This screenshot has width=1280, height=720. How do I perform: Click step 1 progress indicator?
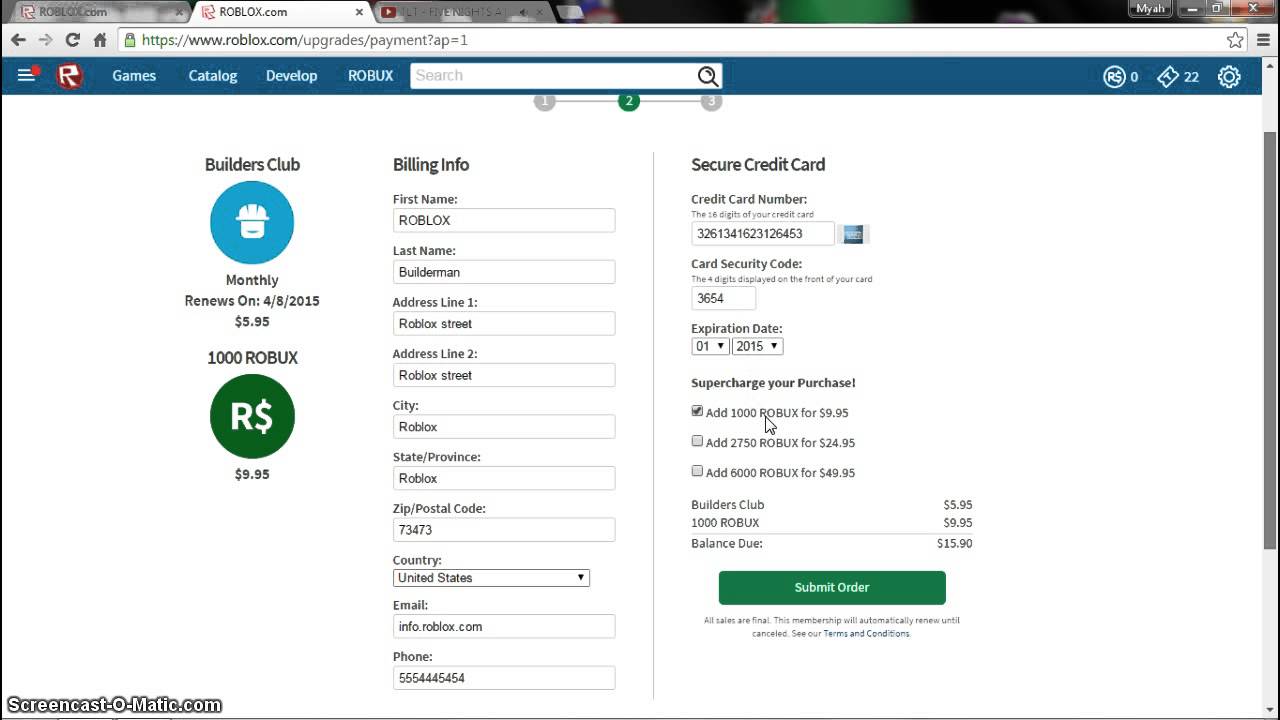544,101
